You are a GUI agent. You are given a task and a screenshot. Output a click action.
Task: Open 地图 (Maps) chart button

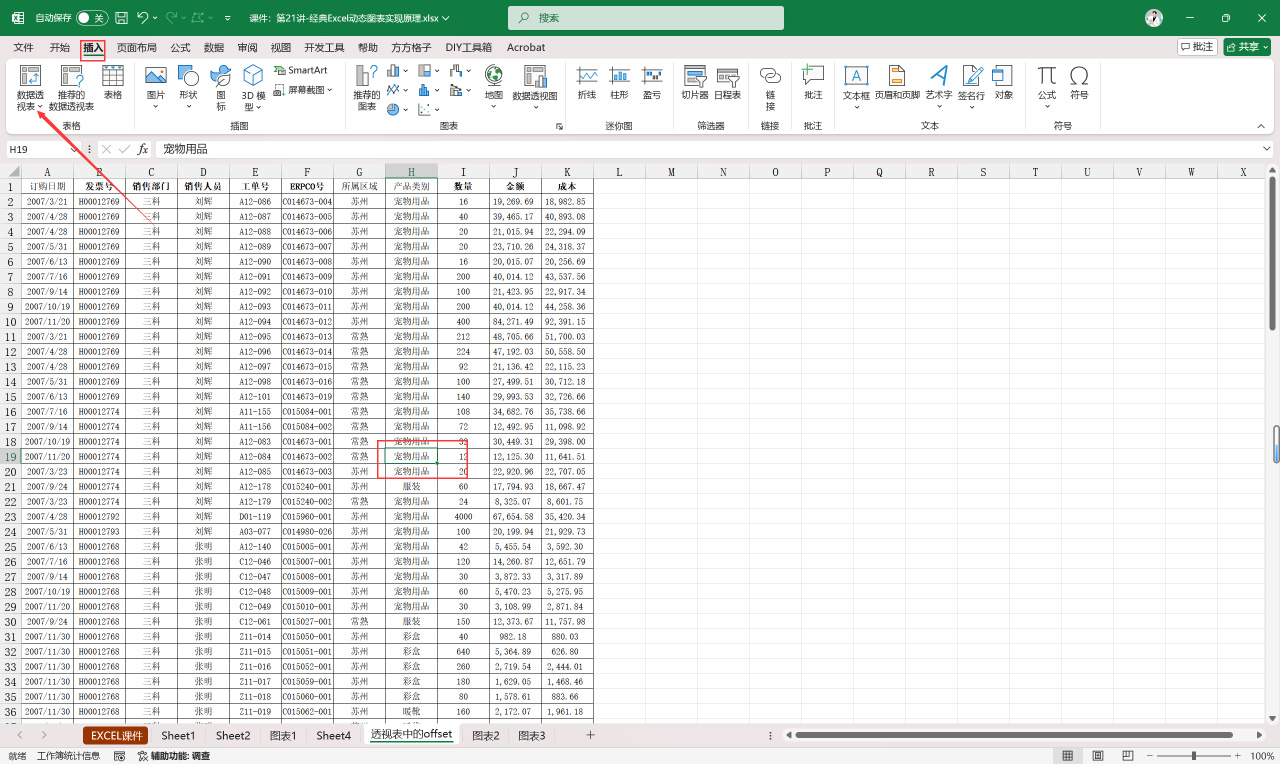tap(494, 87)
